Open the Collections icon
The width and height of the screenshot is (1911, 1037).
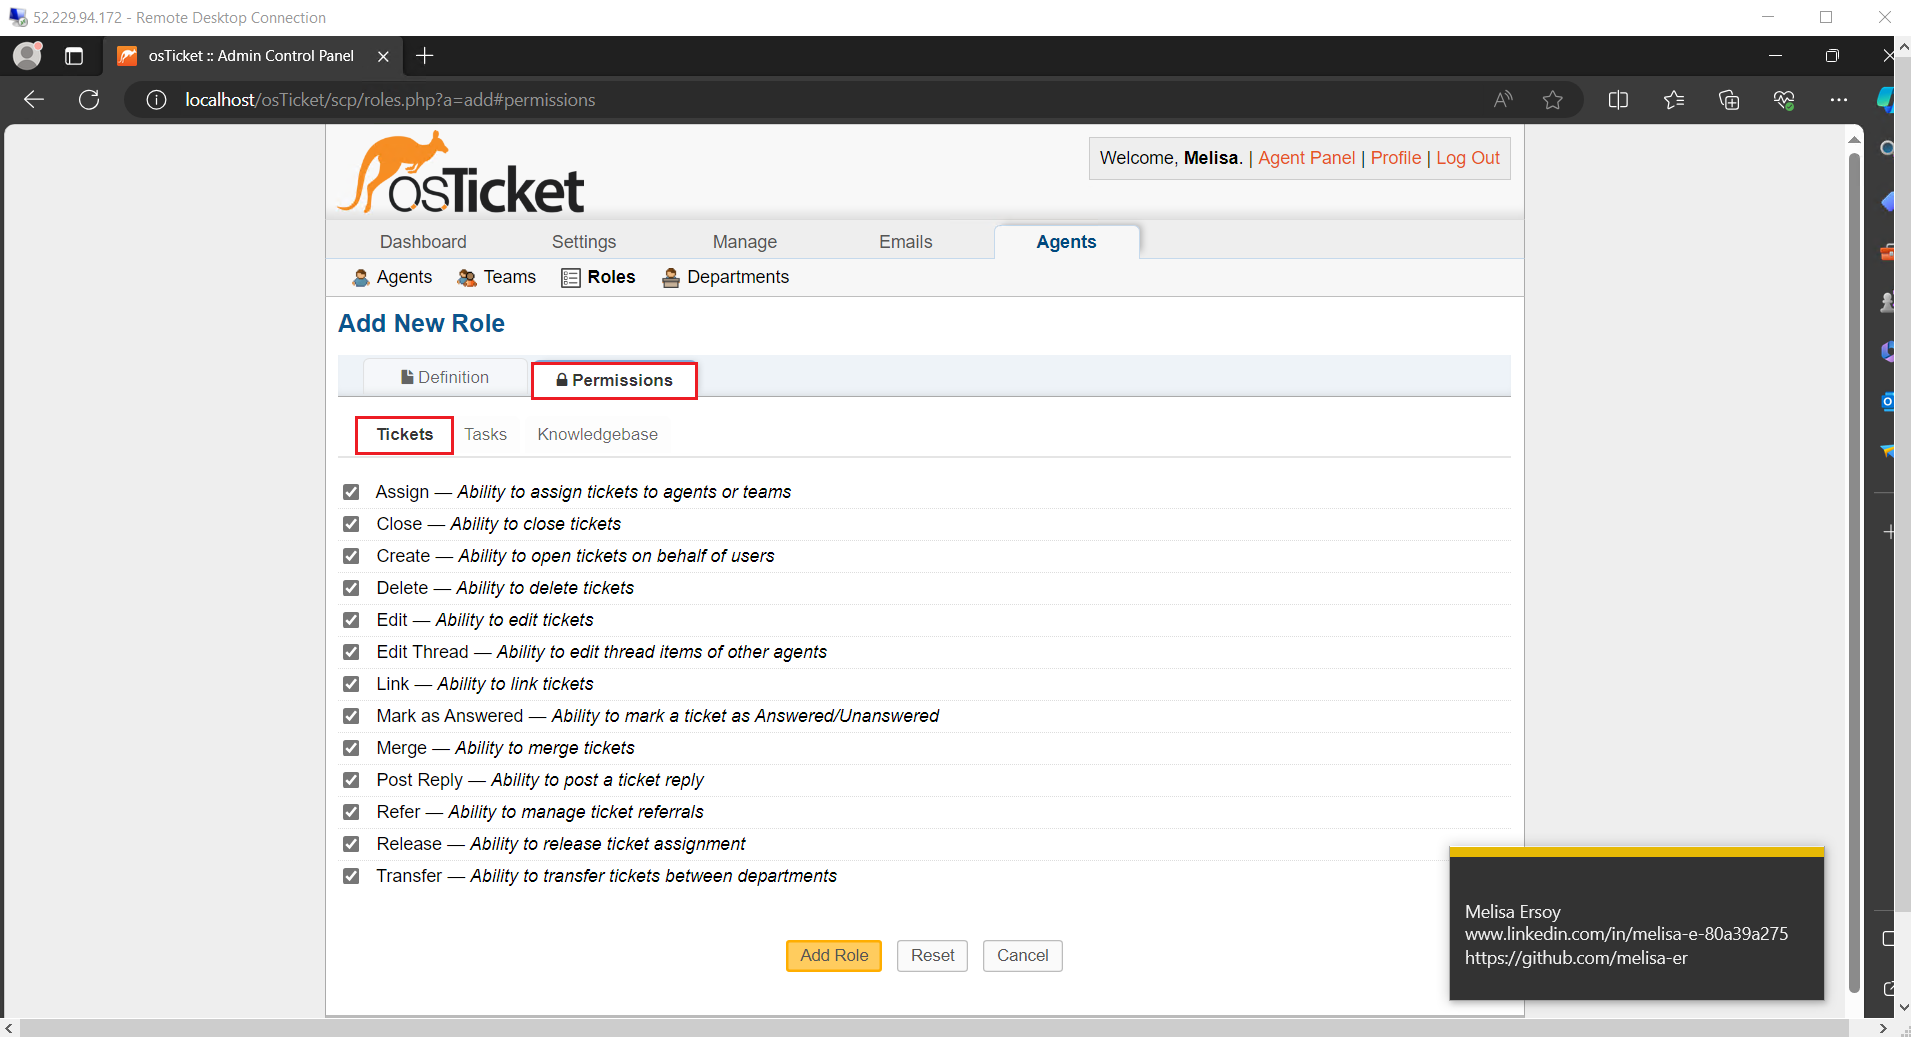point(1729,99)
